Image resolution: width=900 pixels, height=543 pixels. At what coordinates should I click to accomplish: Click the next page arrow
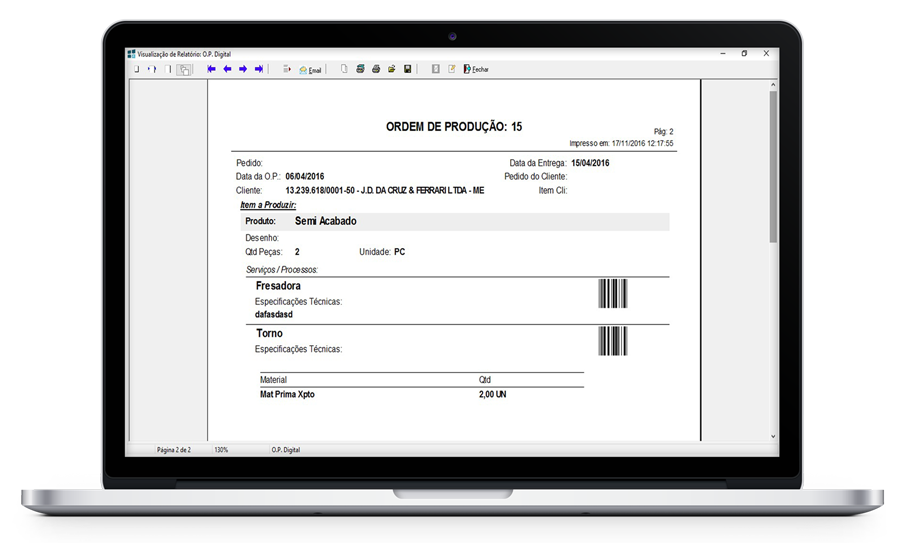coord(243,69)
